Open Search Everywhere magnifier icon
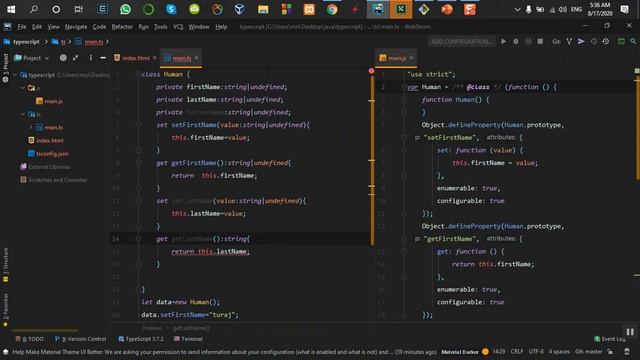This screenshot has height=360, width=640. coord(633,42)
